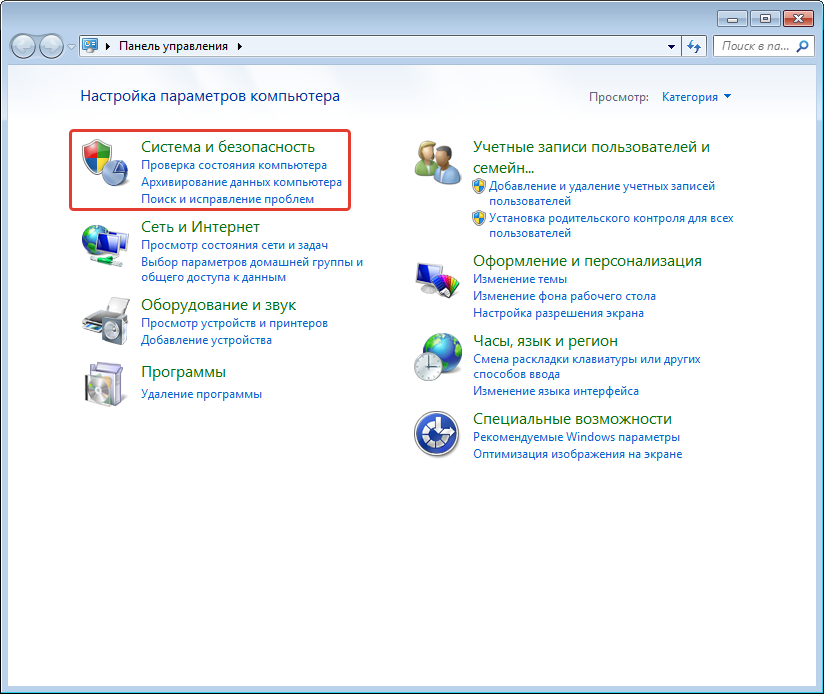
Task: Open Архивирование данных компьютера link
Action: coord(241,182)
